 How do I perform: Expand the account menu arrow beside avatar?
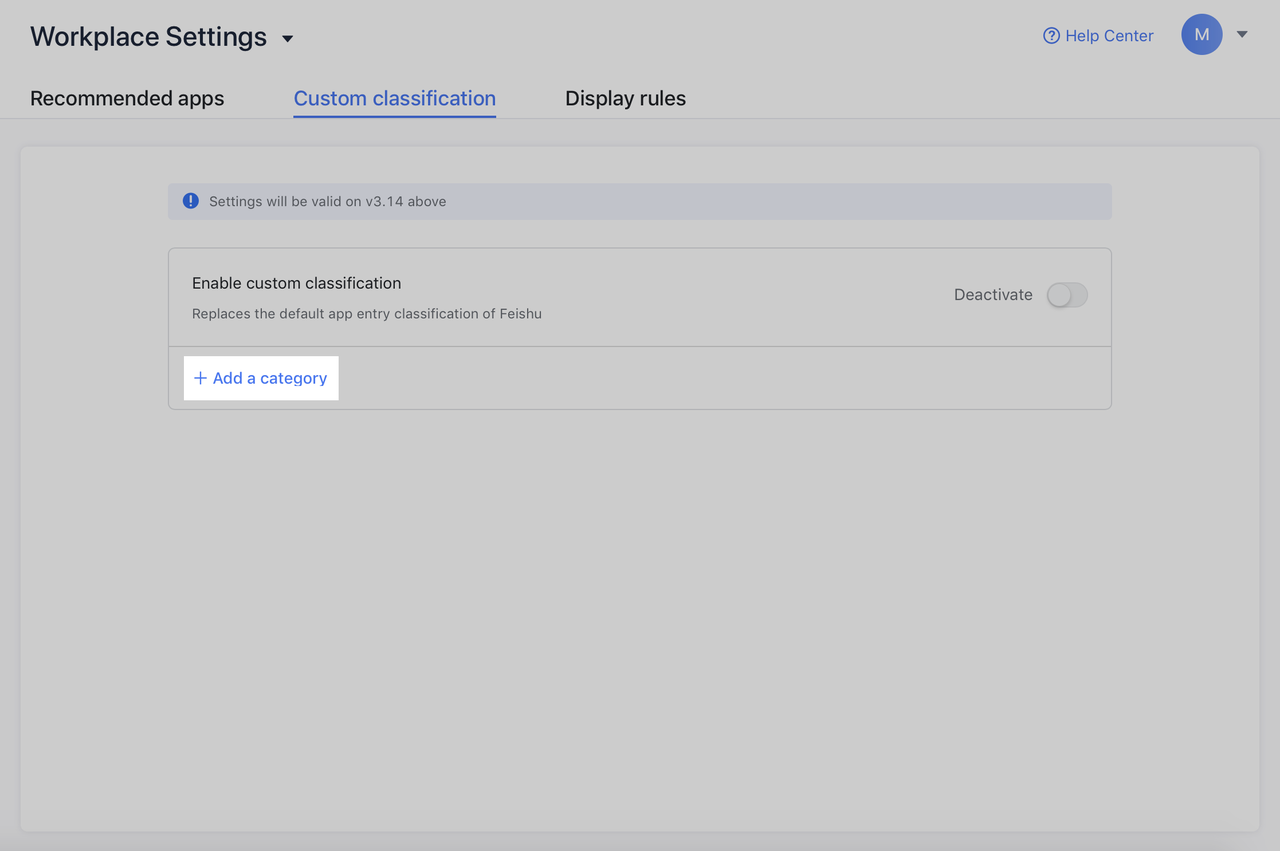click(x=1242, y=35)
